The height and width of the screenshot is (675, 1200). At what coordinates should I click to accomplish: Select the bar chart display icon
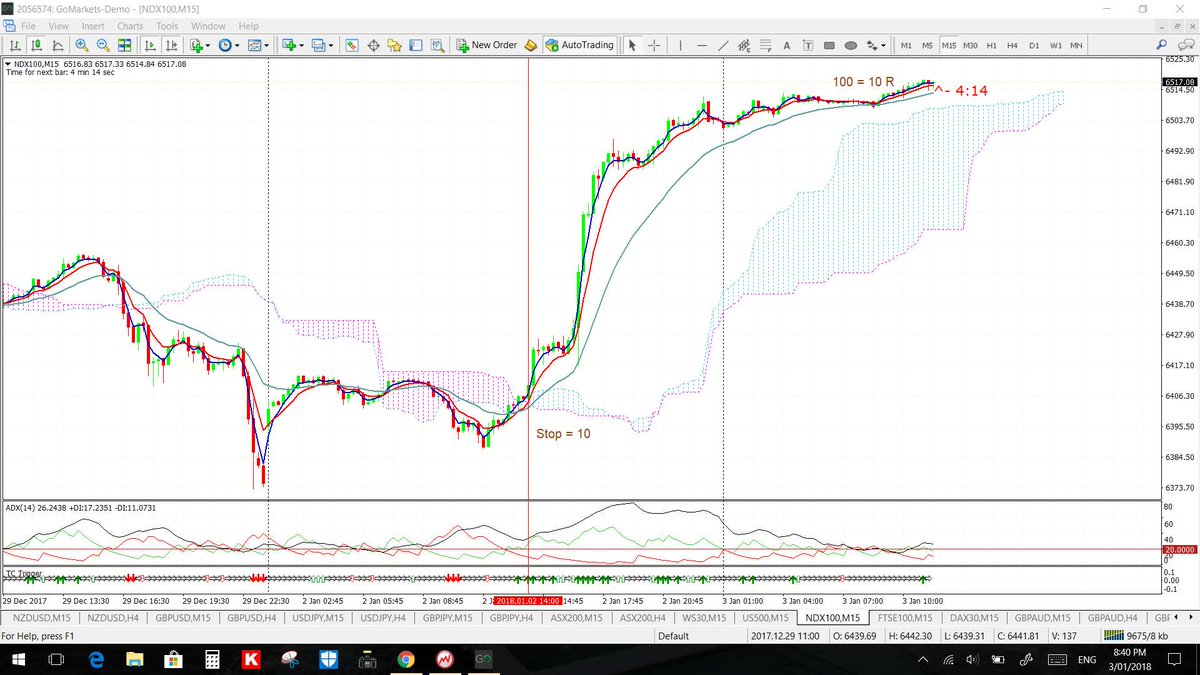tap(16, 45)
